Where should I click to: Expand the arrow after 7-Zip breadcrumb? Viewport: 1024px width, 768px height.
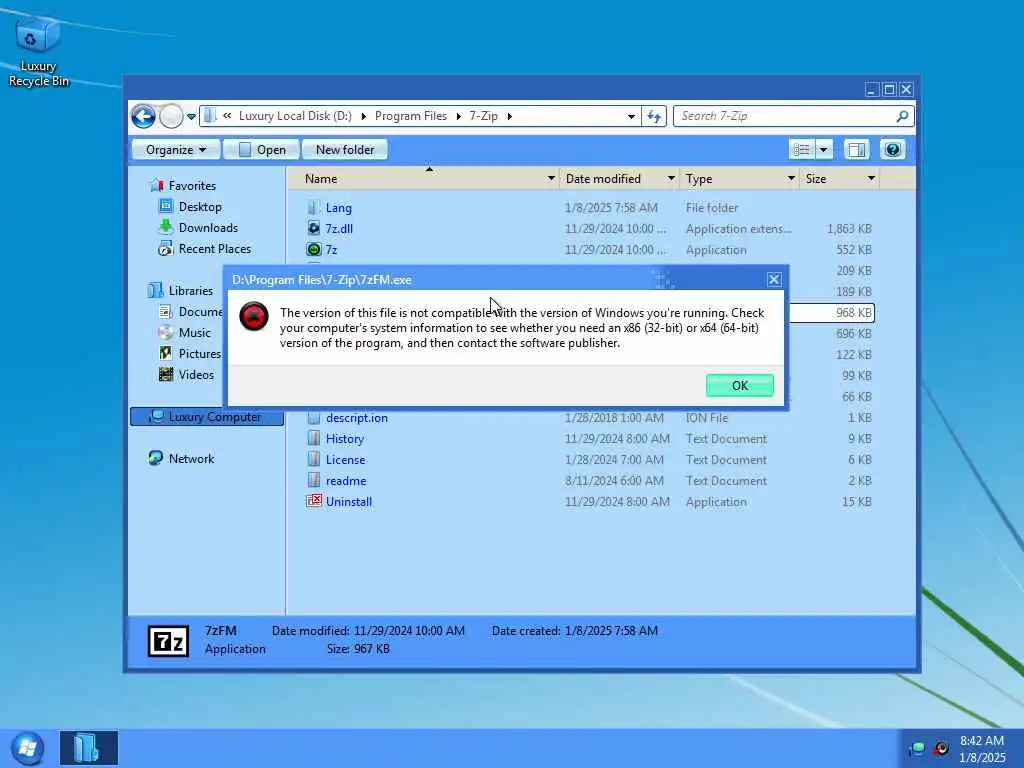tap(509, 116)
